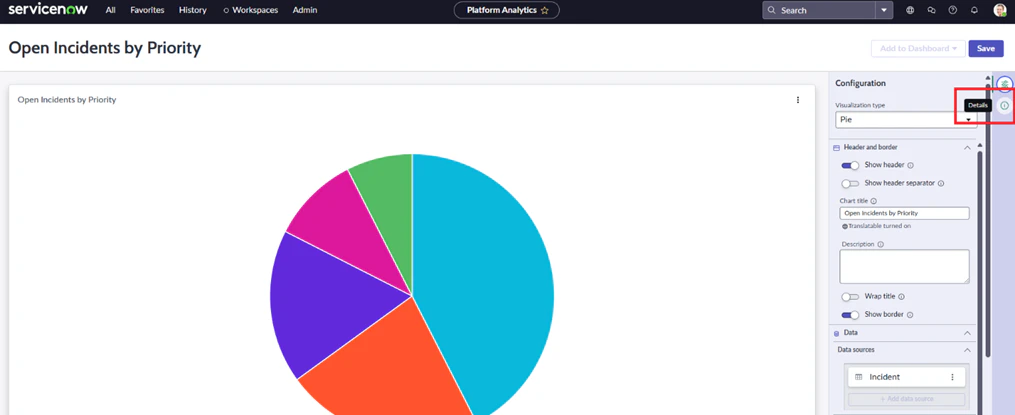
Task: Open the globe scope selector icon
Action: click(x=910, y=10)
